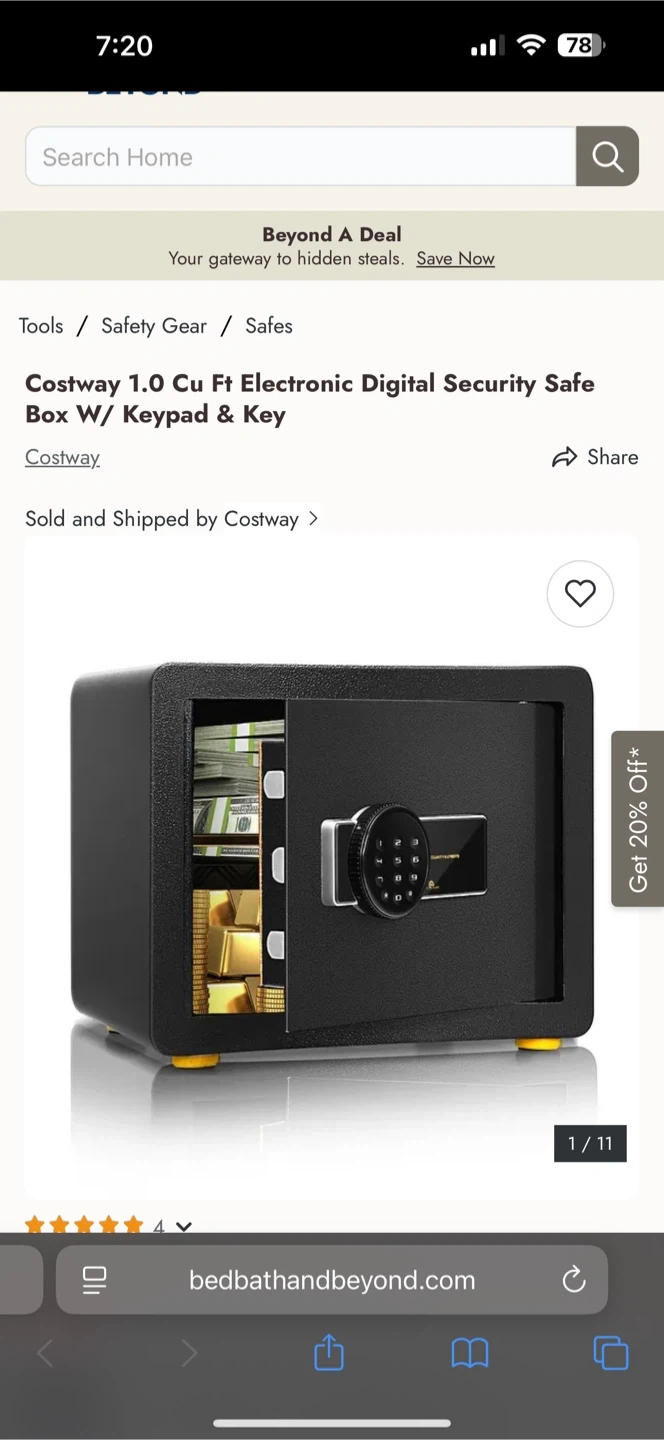
Task: Reload page using the refresh icon
Action: point(574,1279)
